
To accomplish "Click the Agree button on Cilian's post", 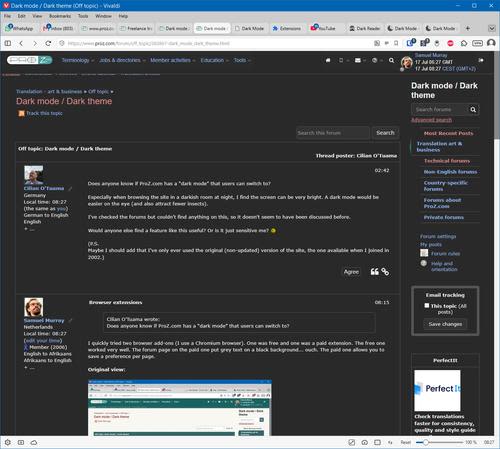I will [x=351, y=272].
